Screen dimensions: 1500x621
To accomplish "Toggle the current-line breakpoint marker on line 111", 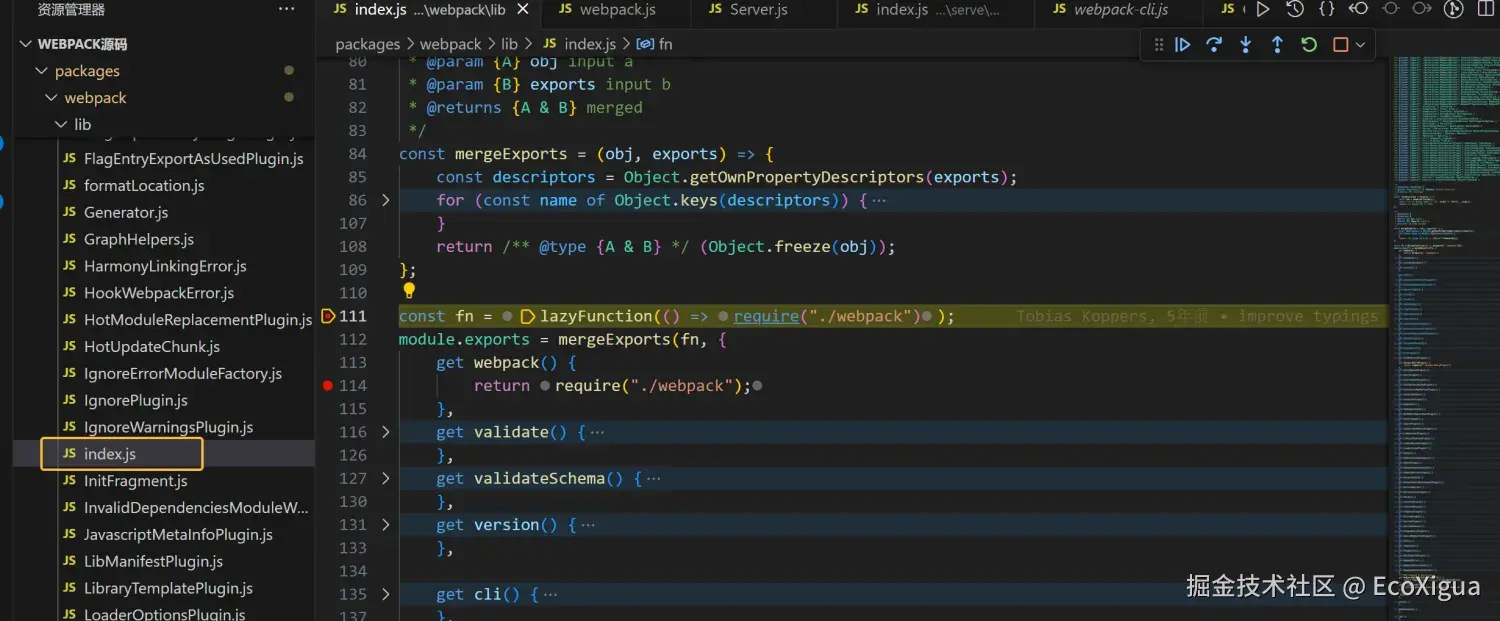I will (327, 316).
